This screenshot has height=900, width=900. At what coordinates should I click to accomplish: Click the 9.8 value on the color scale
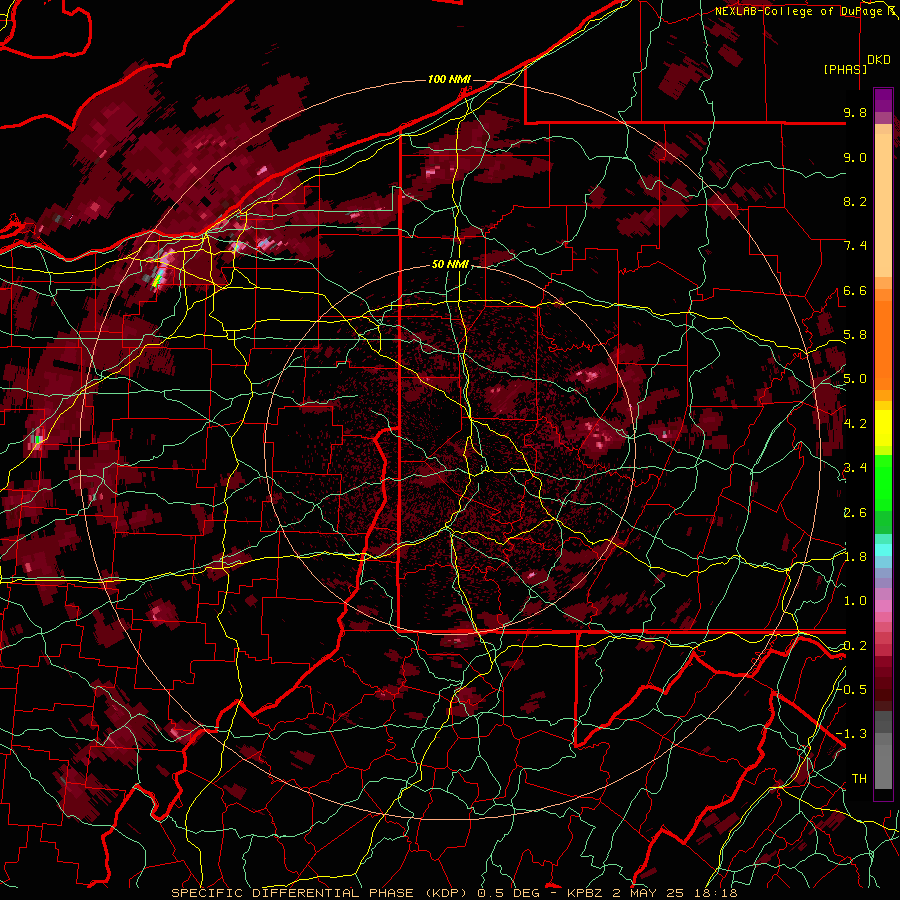(855, 112)
